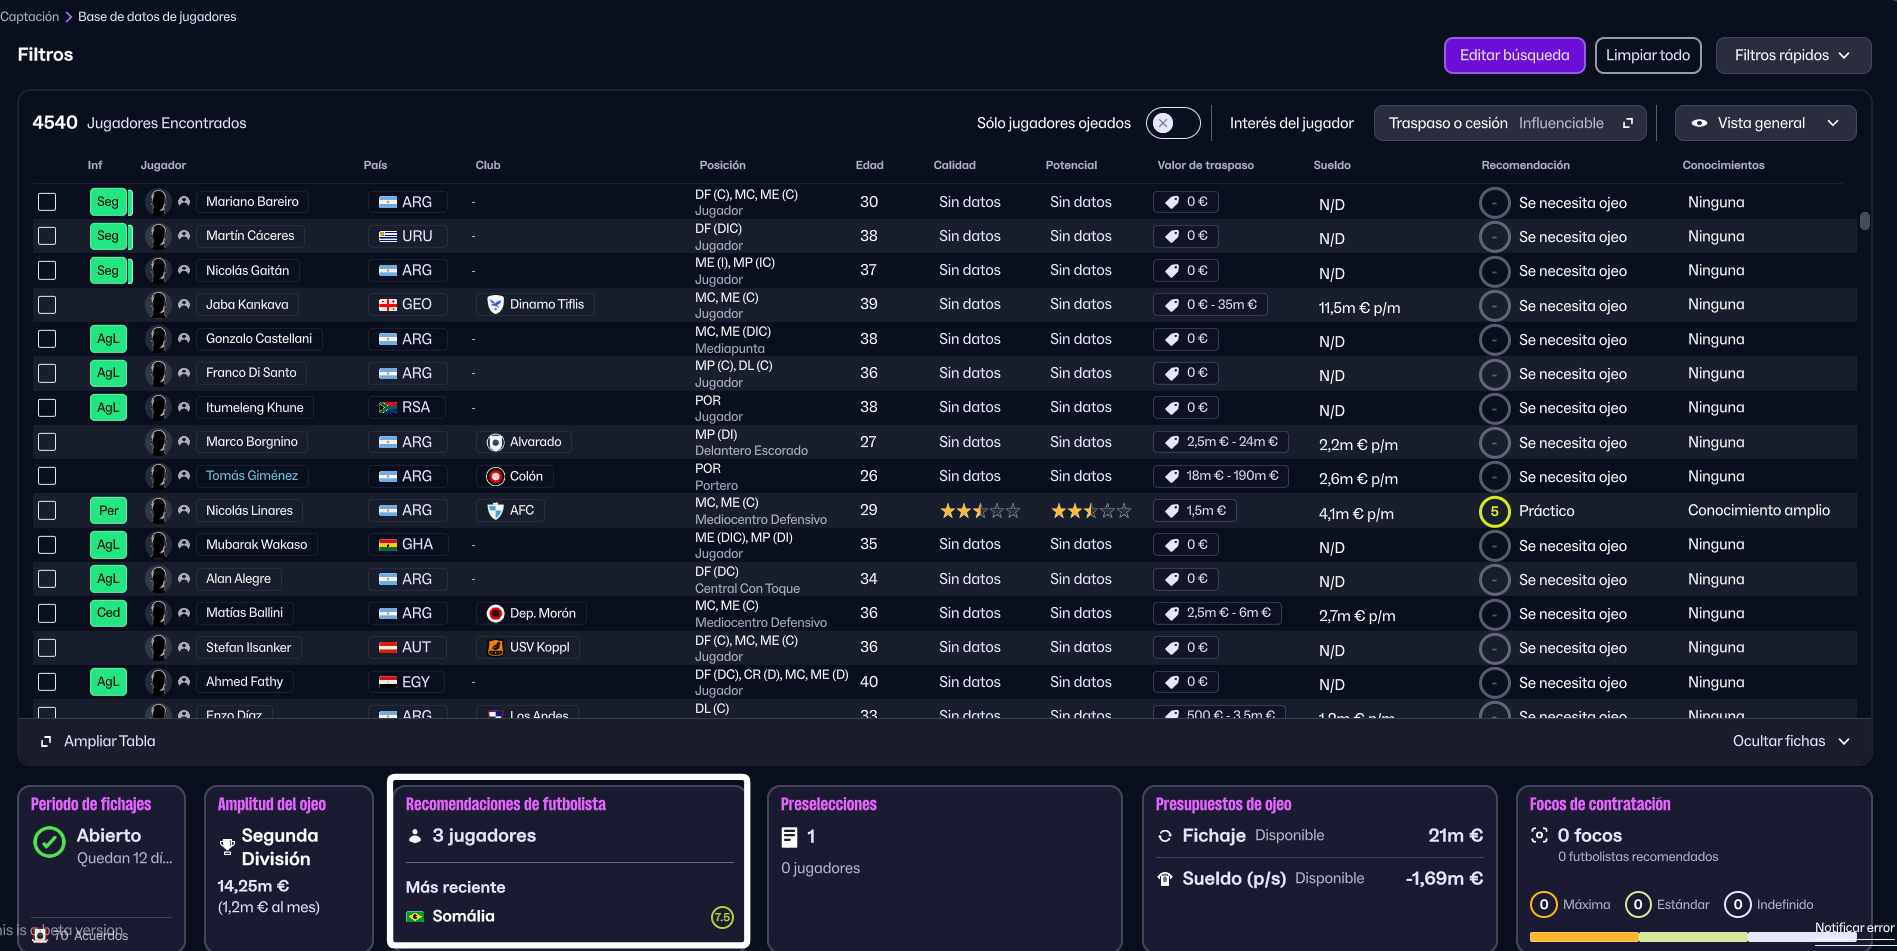Viewport: 1897px width, 951px height.
Task: Click the Los Andes club badge icon
Action: pos(495,714)
